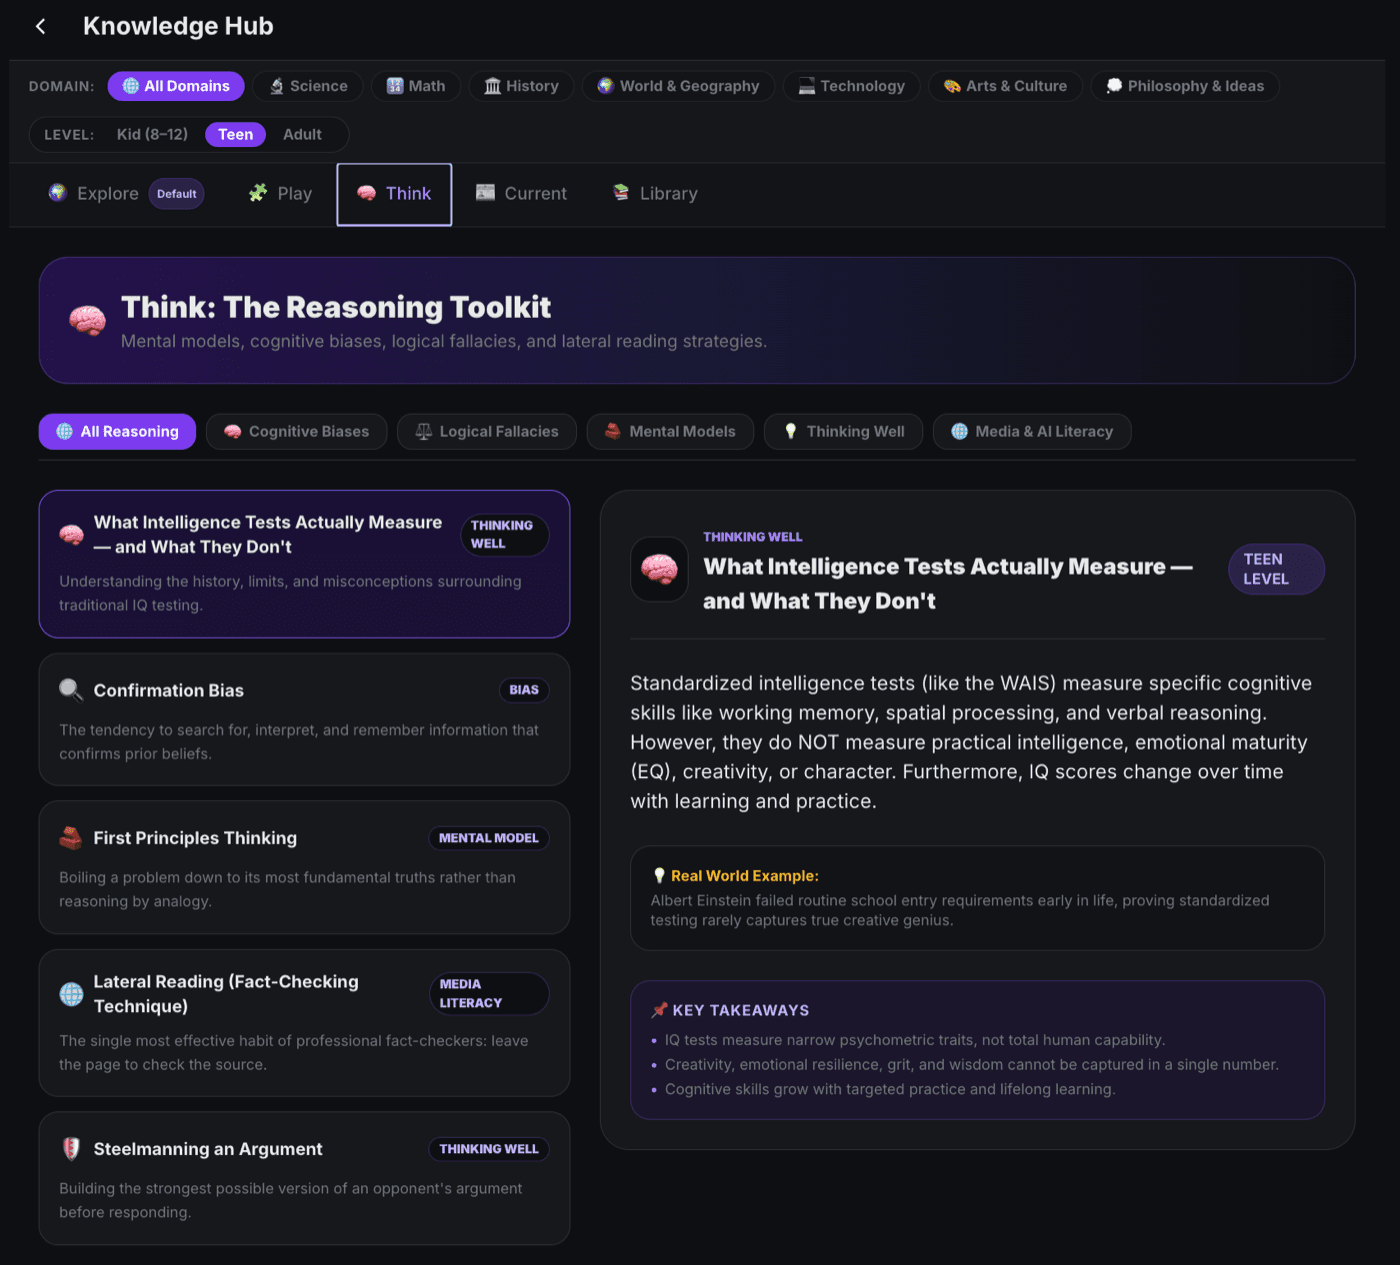The height and width of the screenshot is (1265, 1400).
Task: Click the brick icon on First Principles Thinking
Action: click(71, 838)
